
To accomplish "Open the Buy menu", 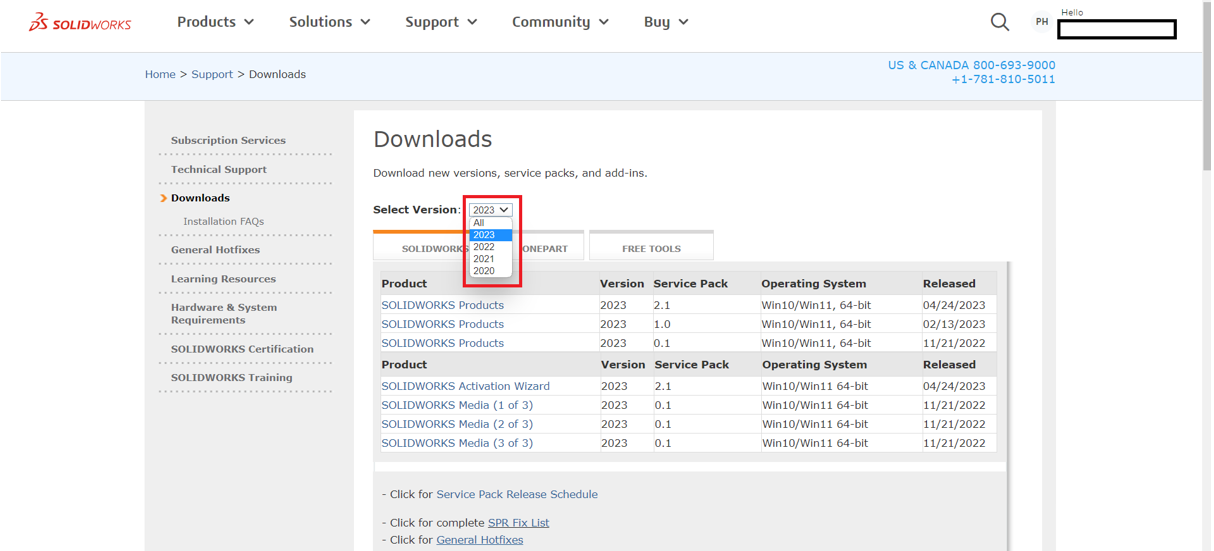I will (666, 22).
